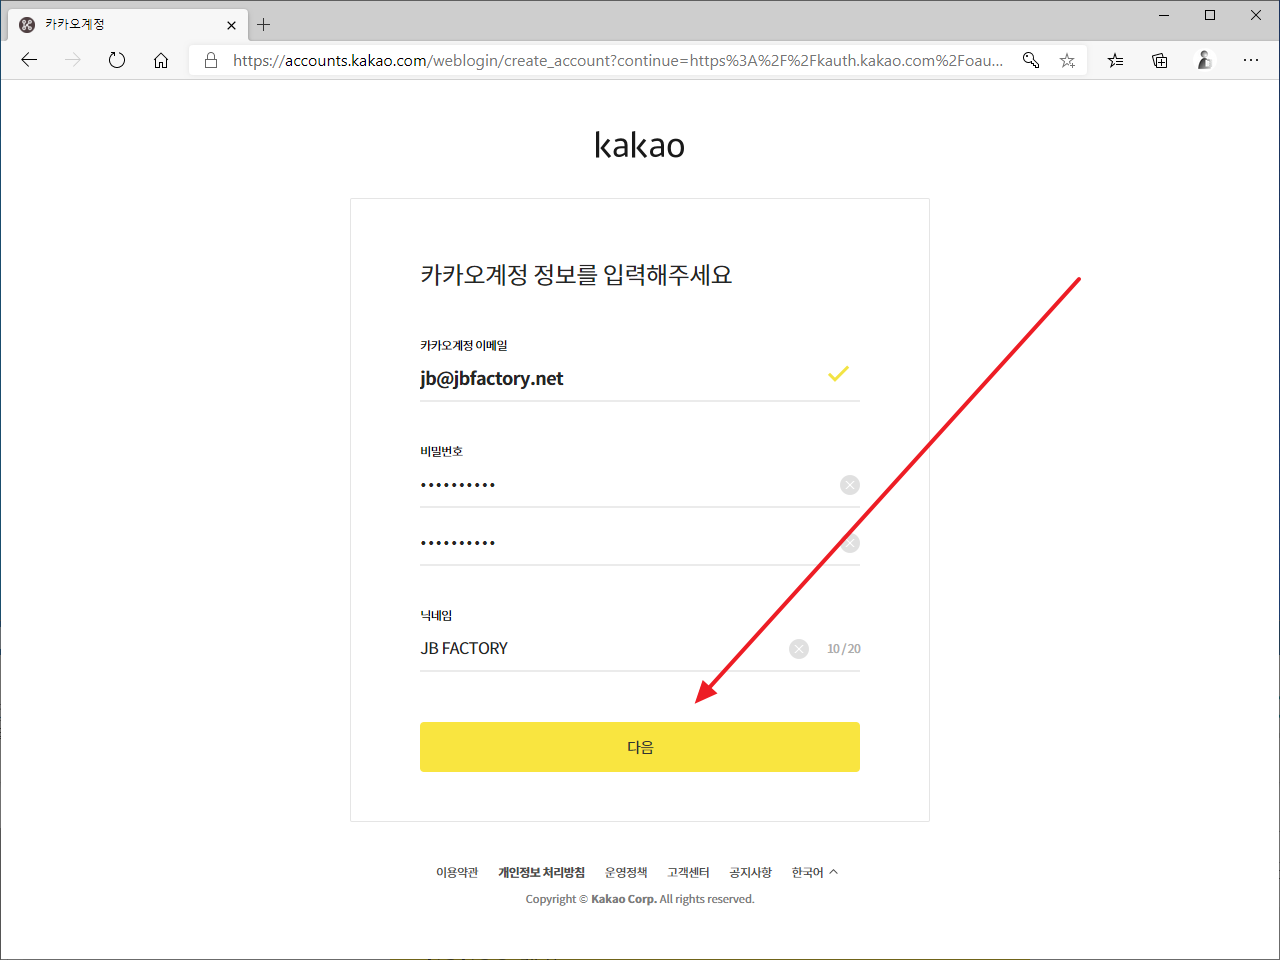This screenshot has width=1280, height=960.
Task: Close the 카카오계정 browser tab
Action: click(231, 25)
